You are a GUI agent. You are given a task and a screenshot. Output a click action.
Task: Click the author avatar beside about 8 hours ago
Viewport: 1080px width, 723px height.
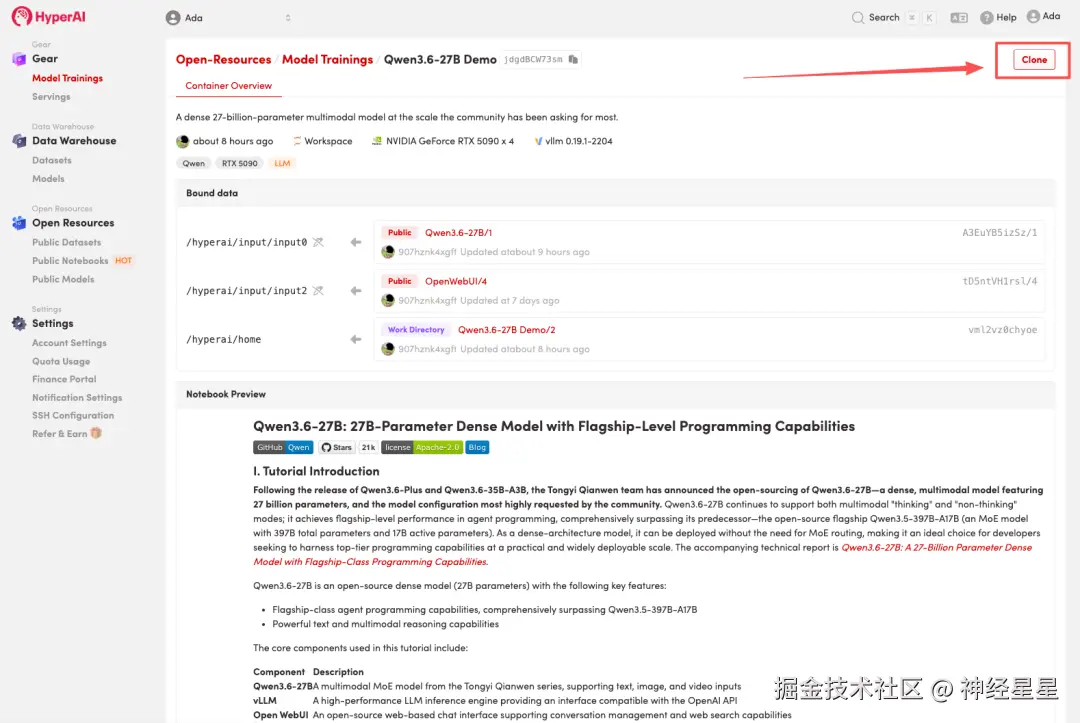coord(183,141)
